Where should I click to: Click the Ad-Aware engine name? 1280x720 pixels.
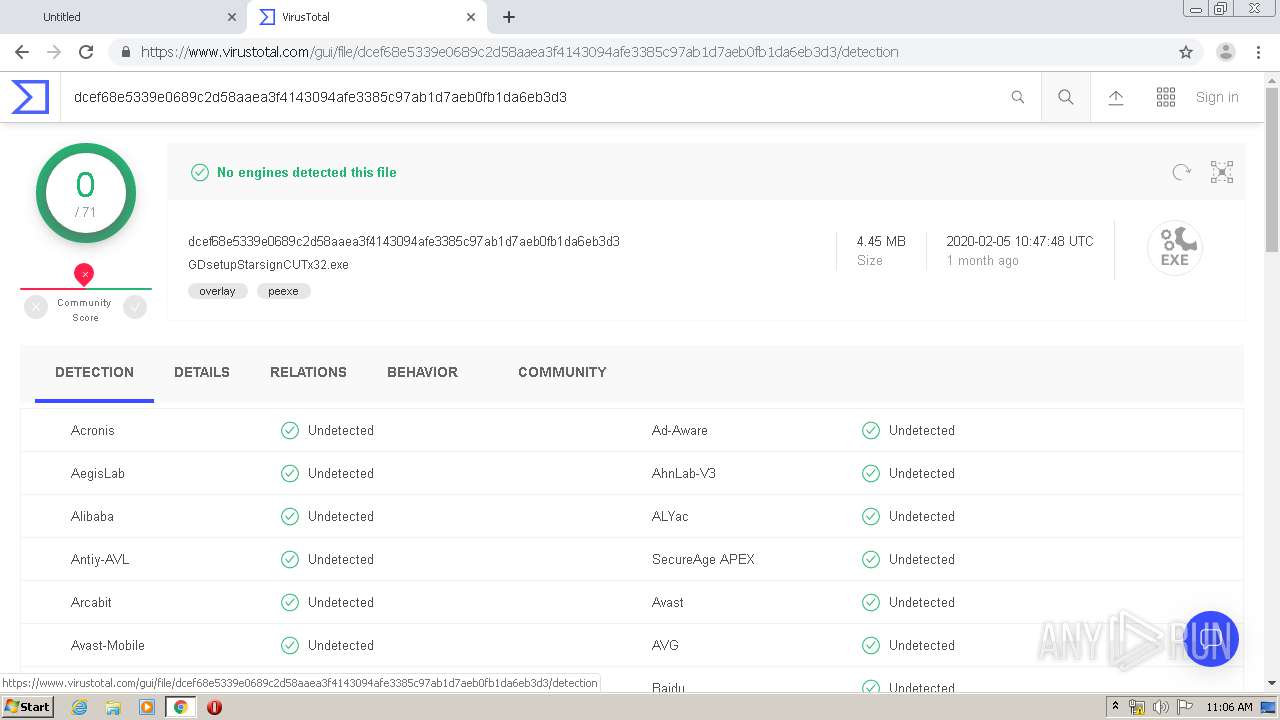(x=680, y=430)
